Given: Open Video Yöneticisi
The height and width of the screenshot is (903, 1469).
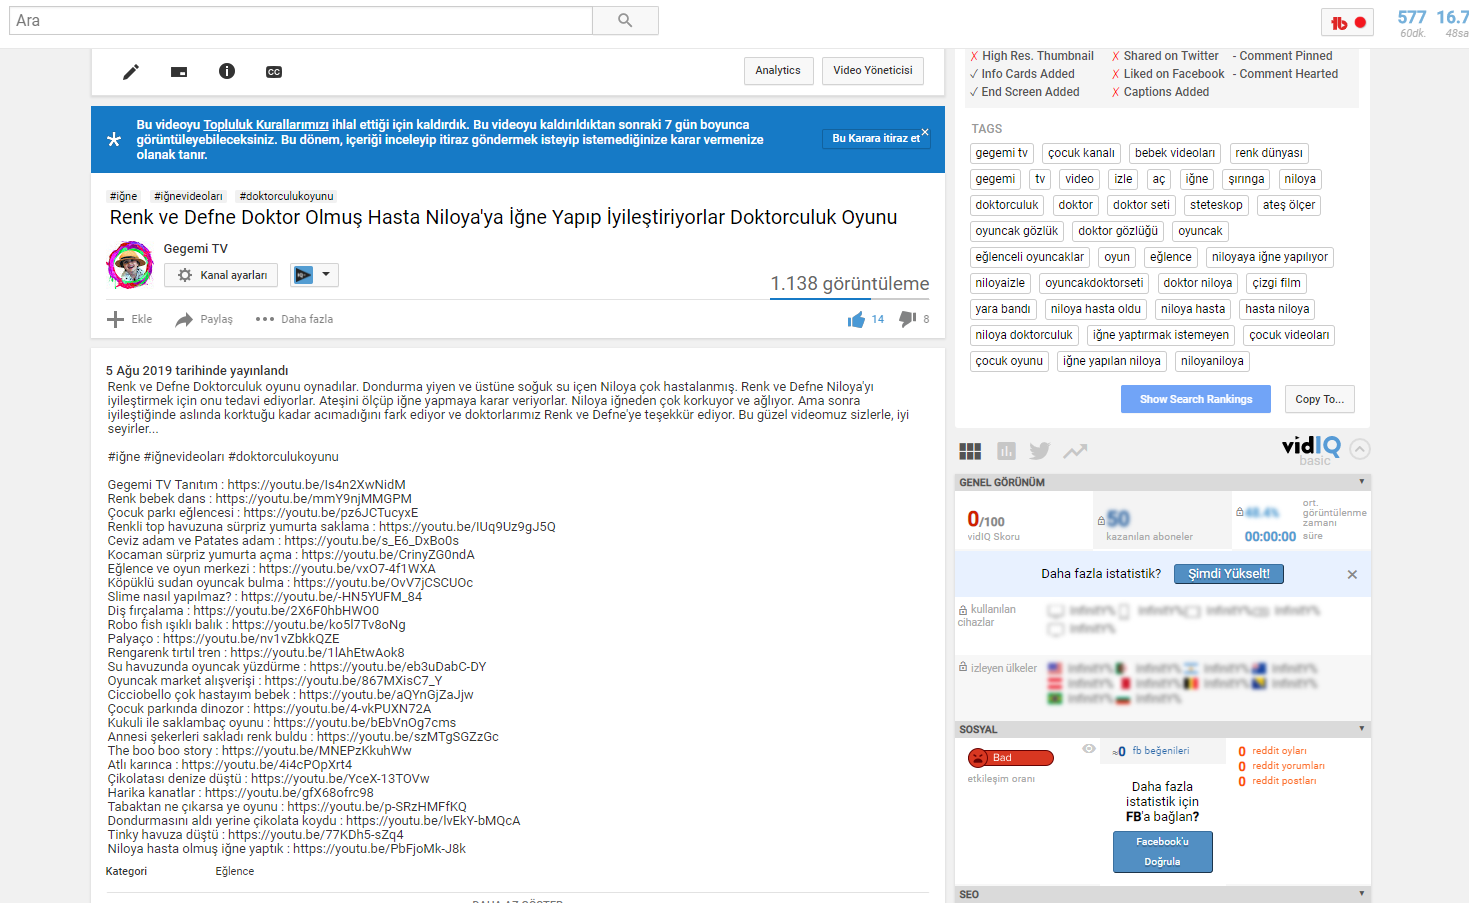Looking at the screenshot, I should 873,71.
